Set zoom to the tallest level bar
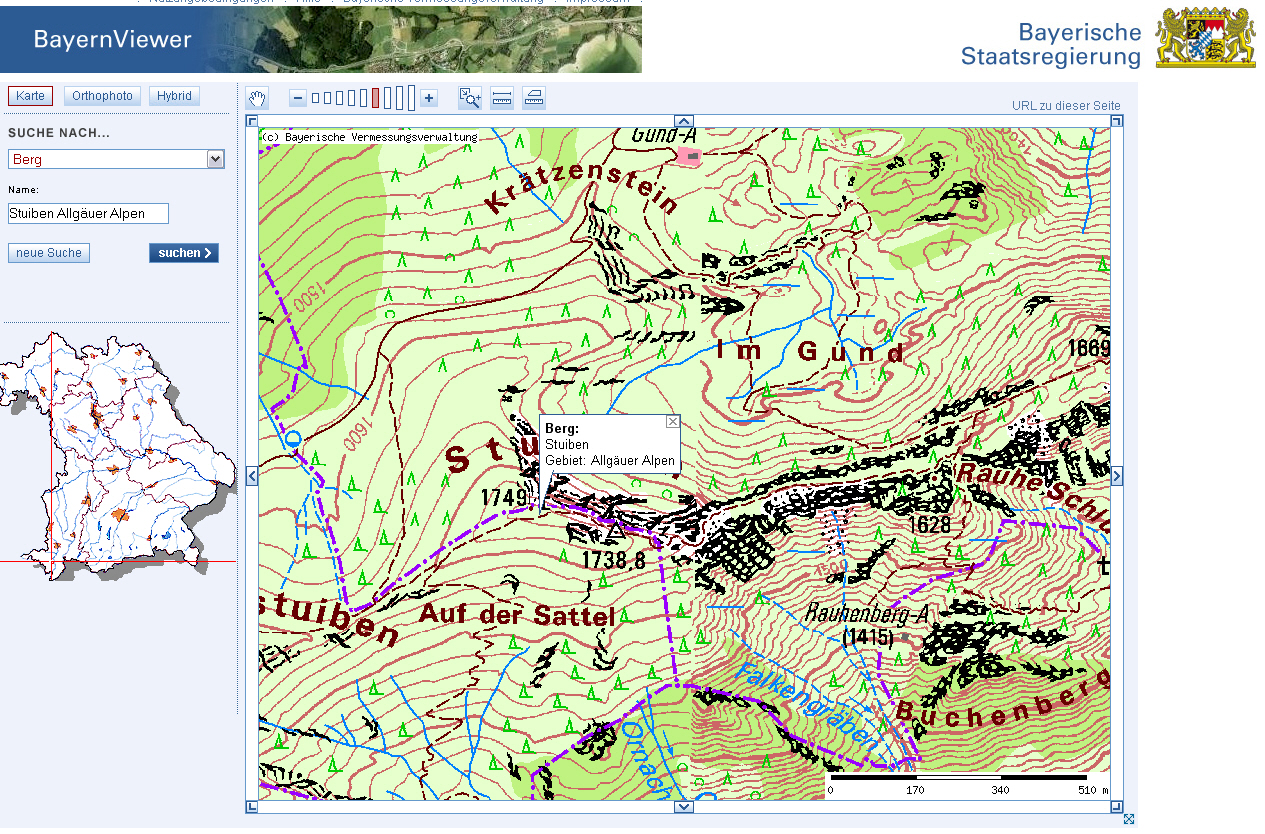This screenshot has height=834, width=1265. pyautogui.click(x=411, y=98)
